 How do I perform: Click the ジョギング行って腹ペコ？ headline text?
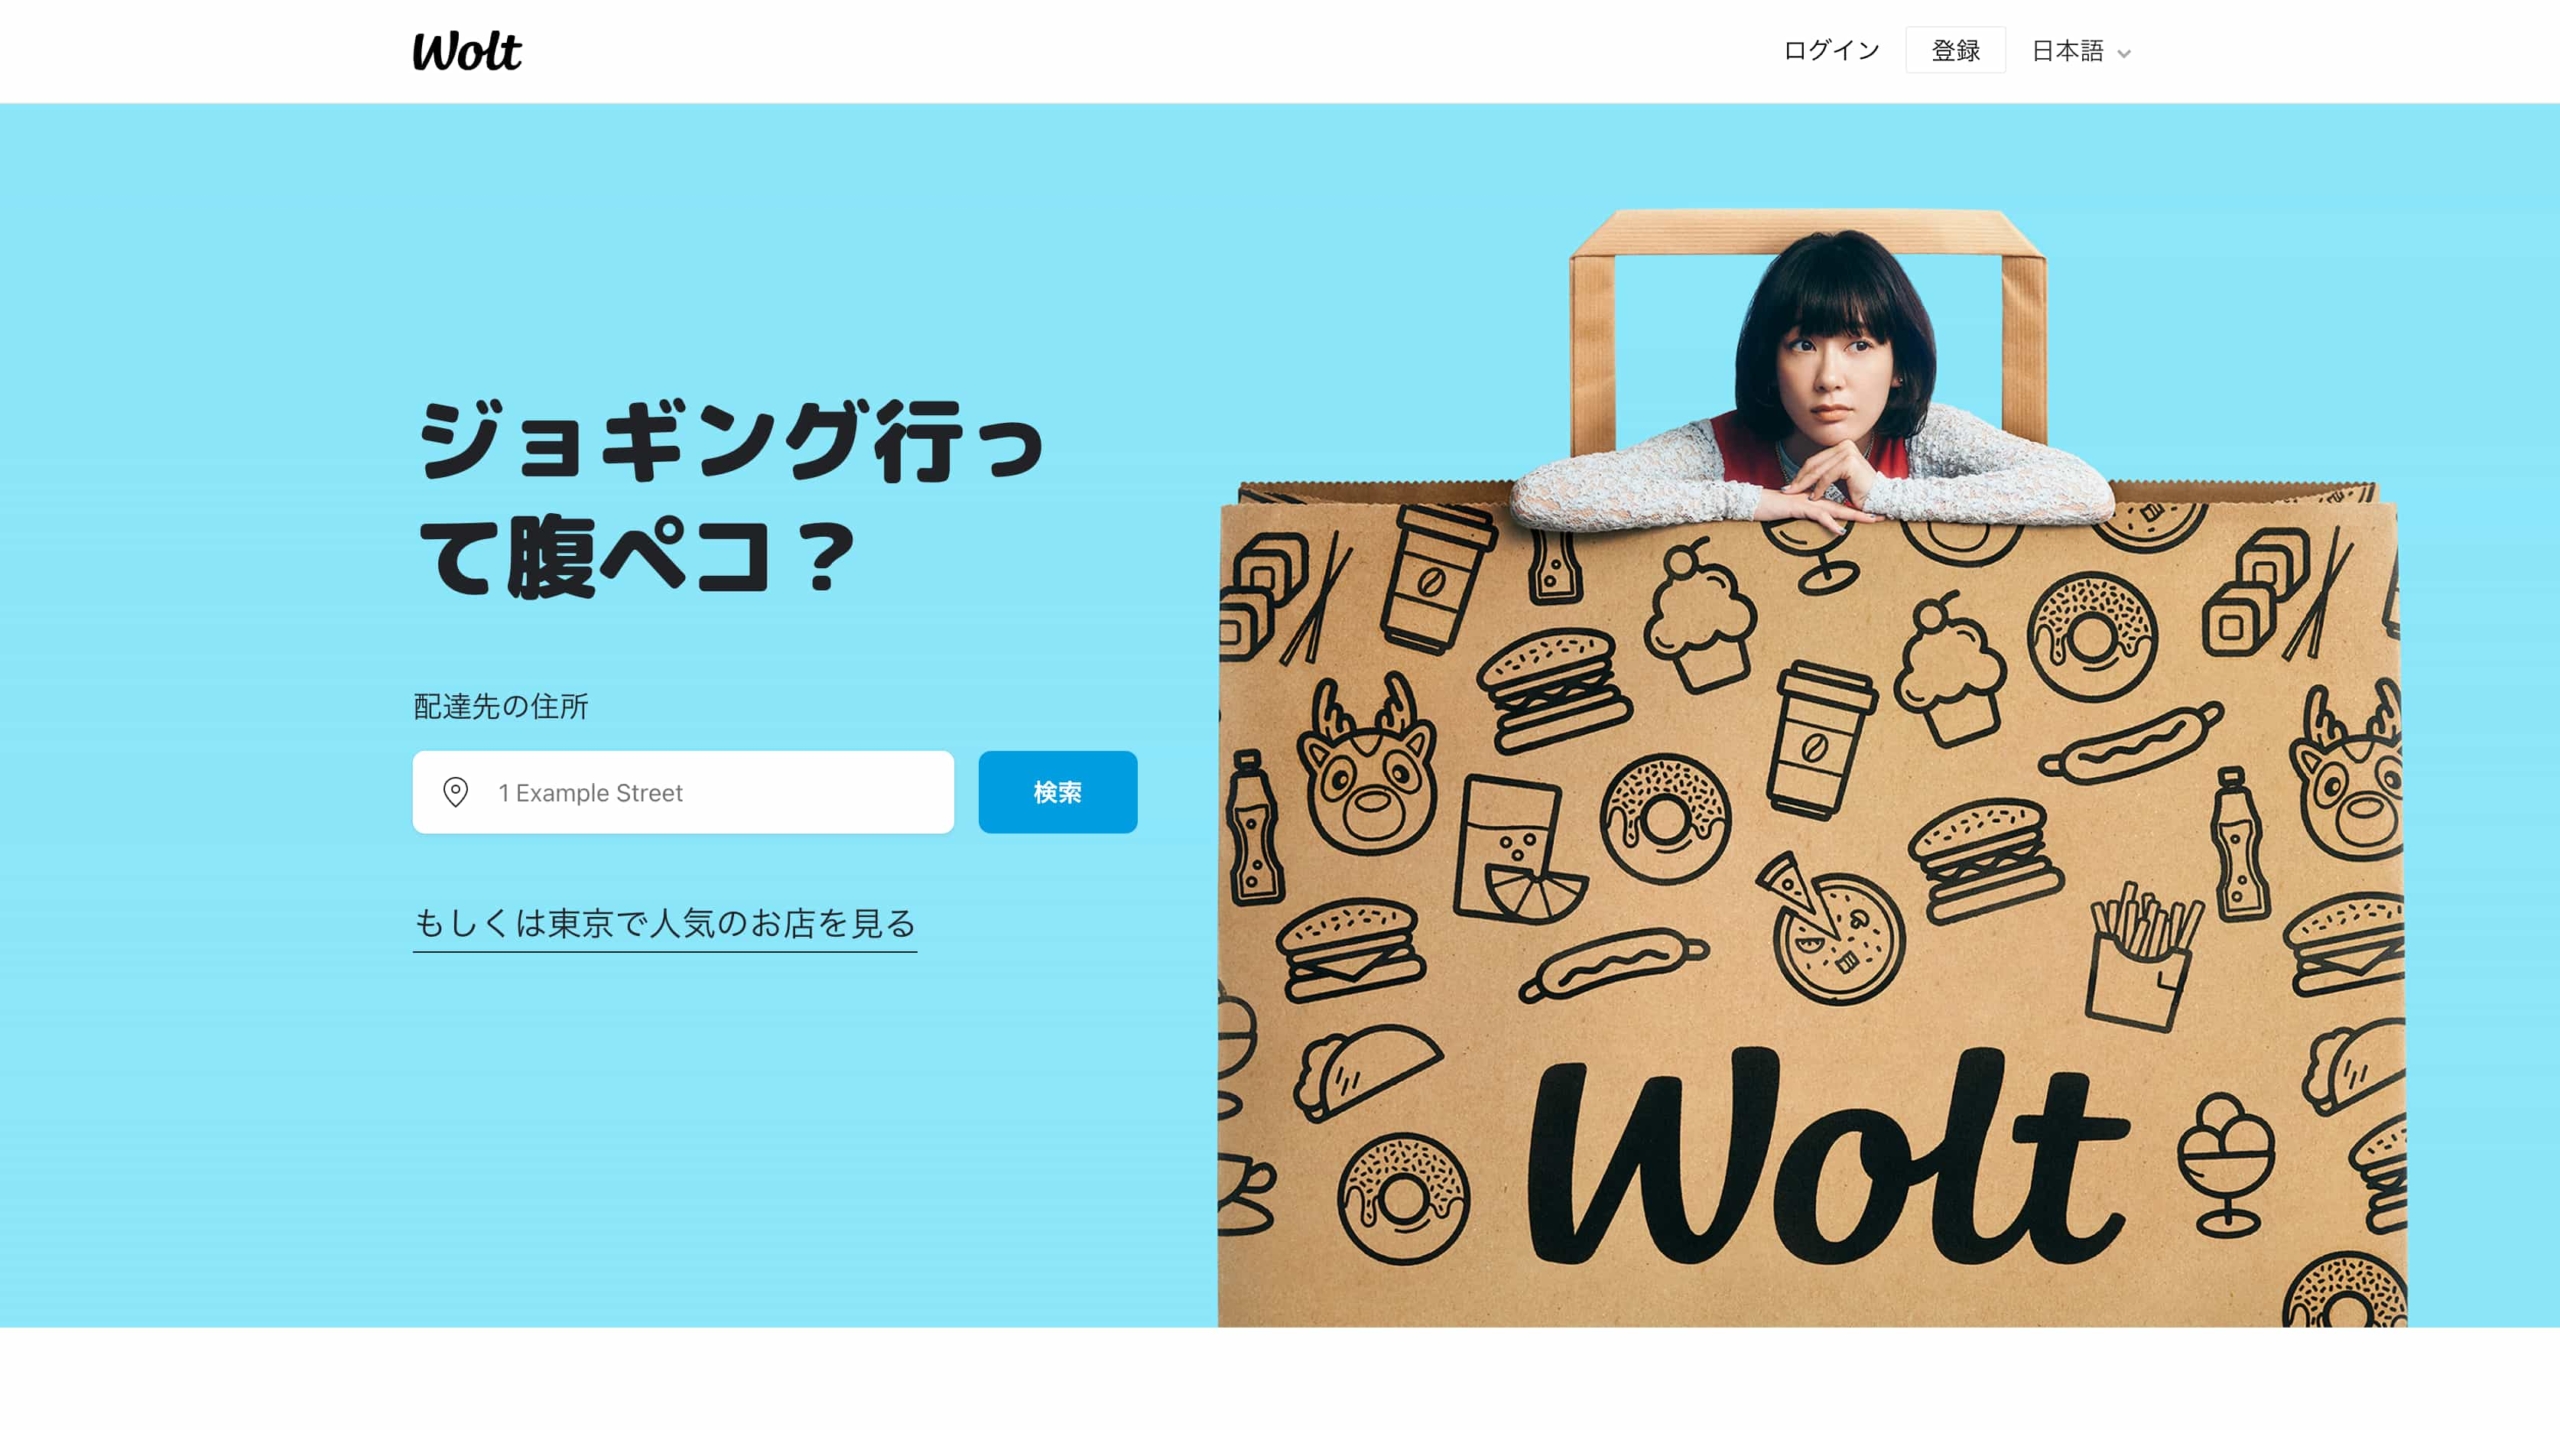click(730, 498)
